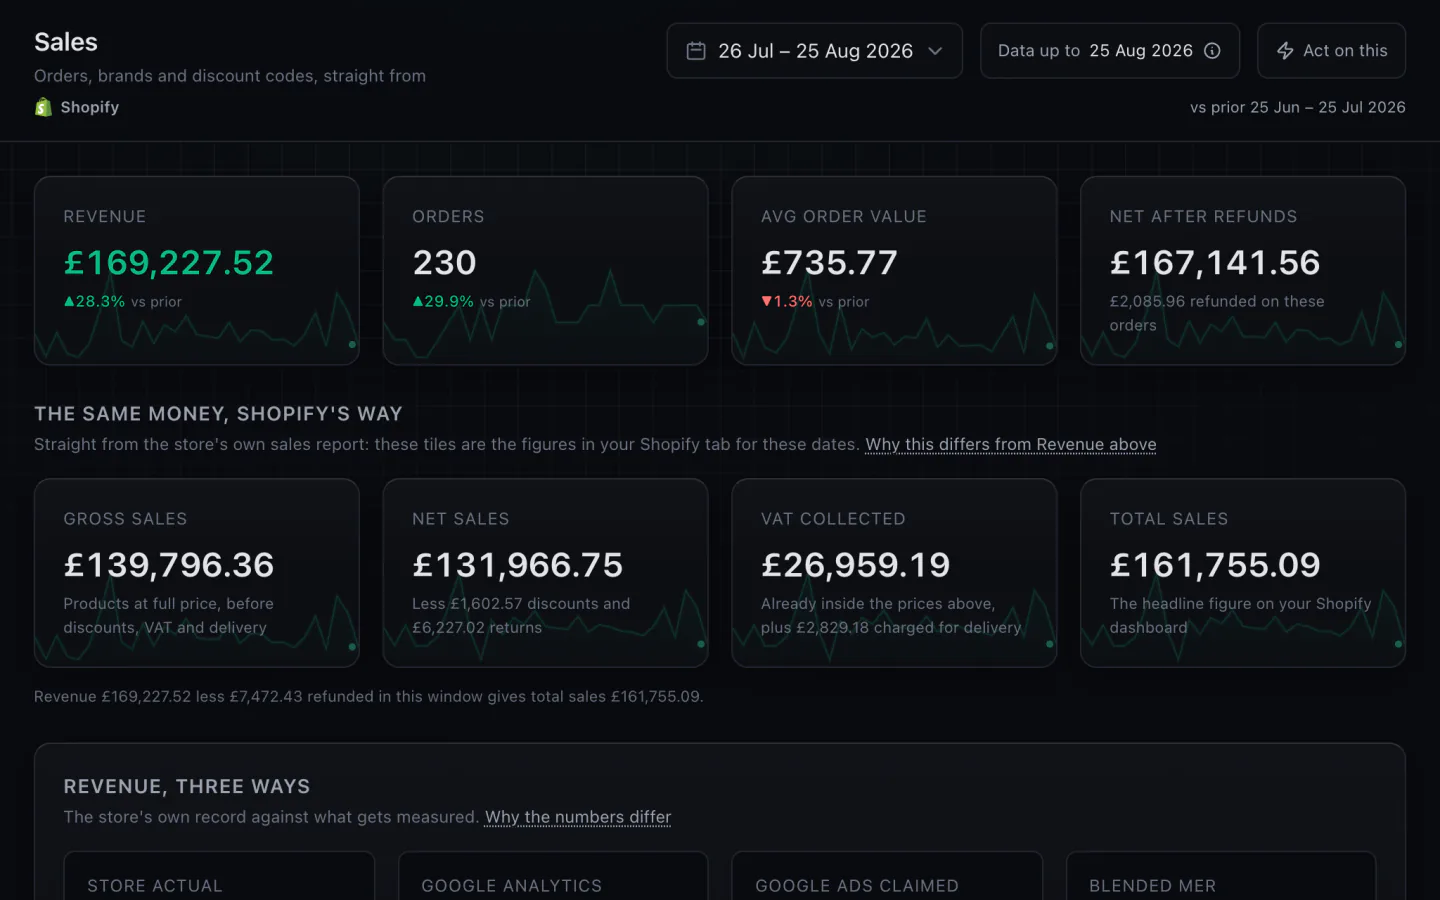Image resolution: width=1440 pixels, height=900 pixels.
Task: Click the Total Sales £161,755.09 figure
Action: (1215, 565)
